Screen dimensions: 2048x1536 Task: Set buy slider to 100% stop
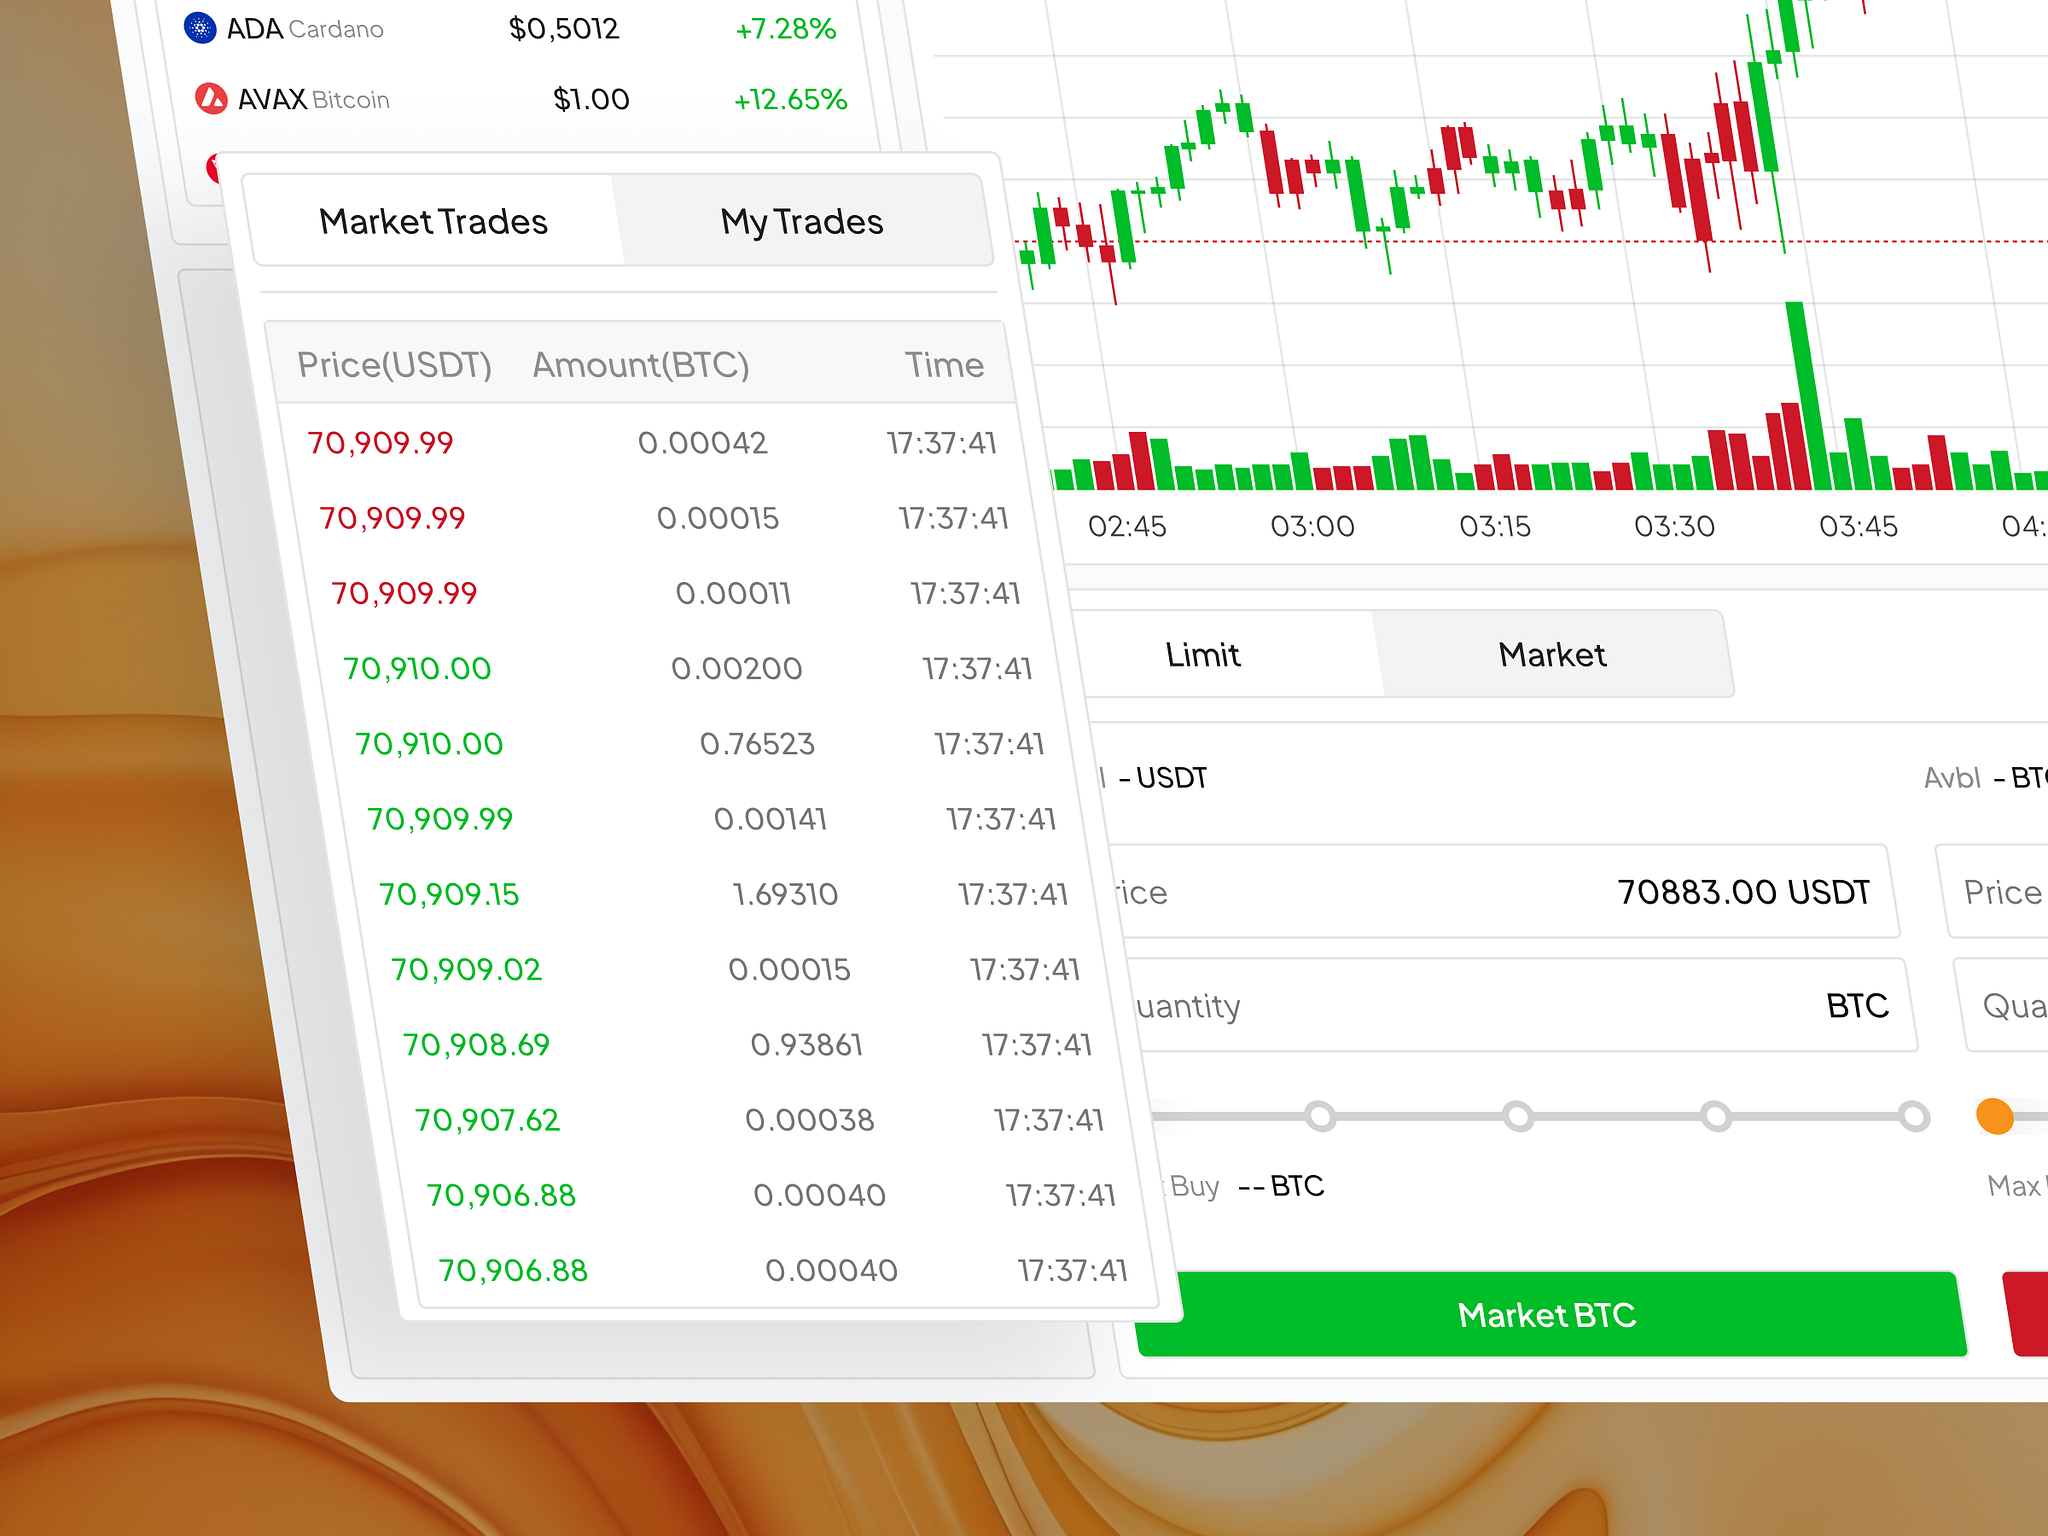tap(1914, 1116)
